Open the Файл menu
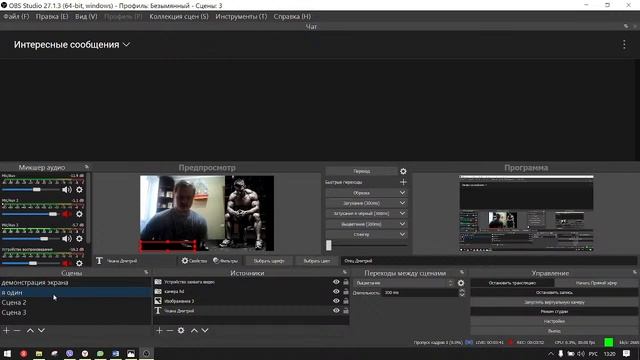Image resolution: width=640 pixels, height=360 pixels. (x=16, y=16)
